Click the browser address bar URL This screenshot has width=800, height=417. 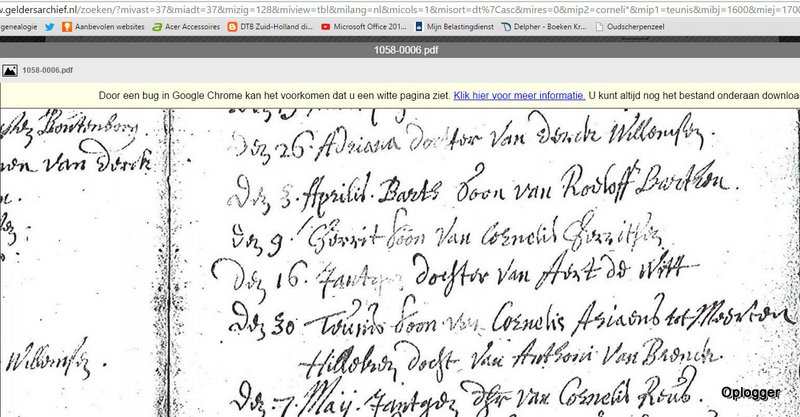(400, 10)
